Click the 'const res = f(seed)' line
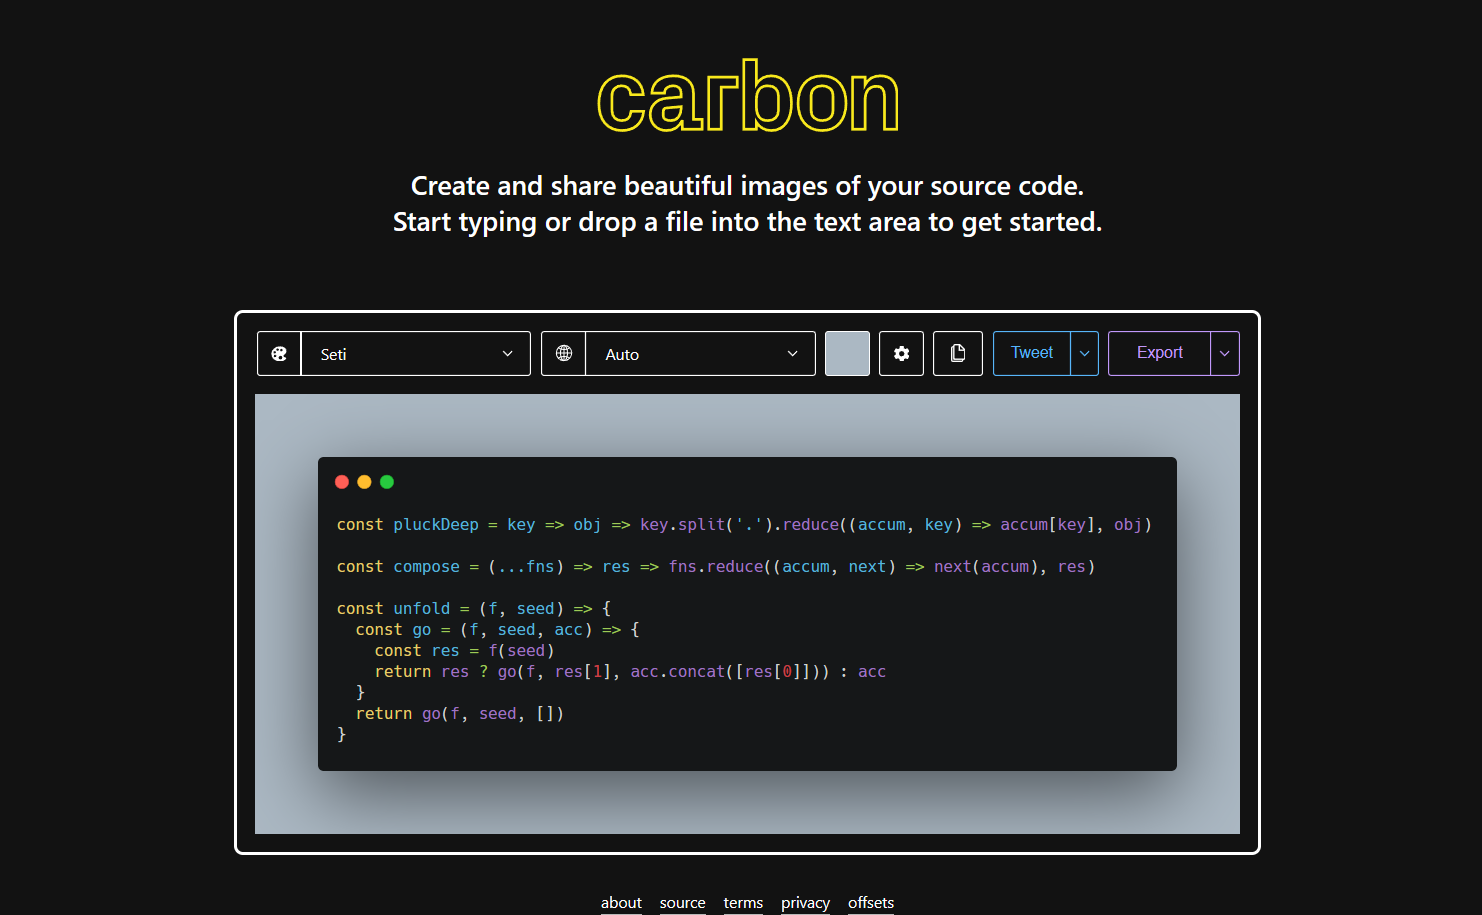 (464, 651)
